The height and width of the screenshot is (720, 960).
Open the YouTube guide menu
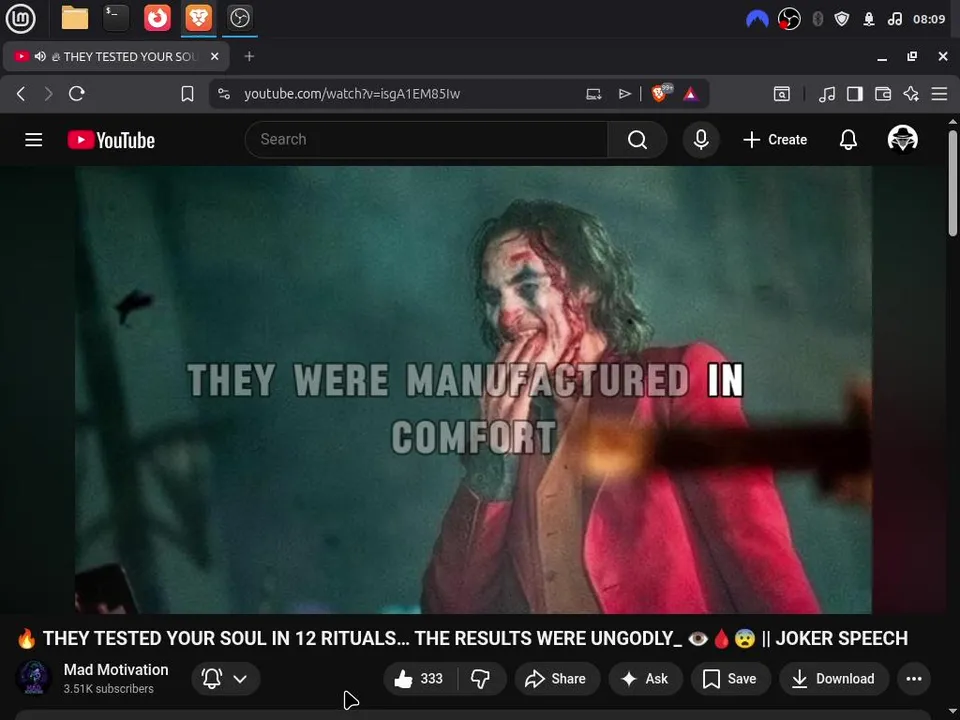pos(34,140)
